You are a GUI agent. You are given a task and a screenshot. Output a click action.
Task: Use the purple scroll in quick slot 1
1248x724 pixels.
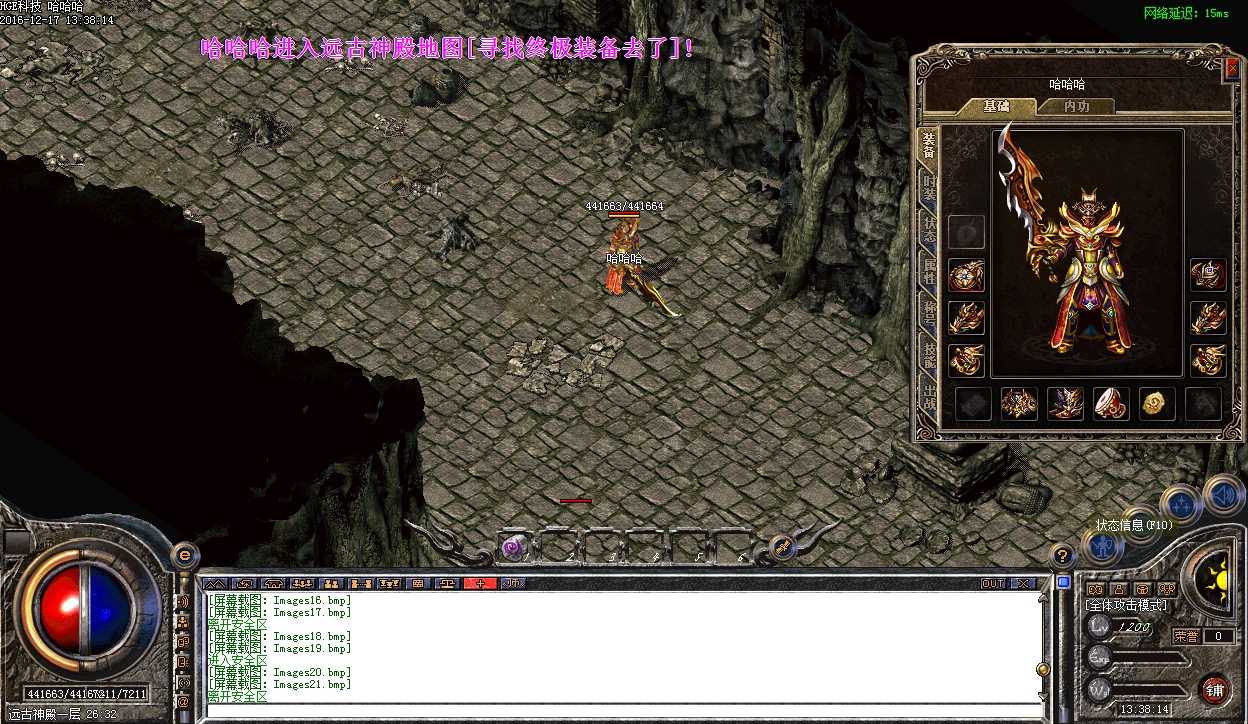pyautogui.click(x=514, y=546)
